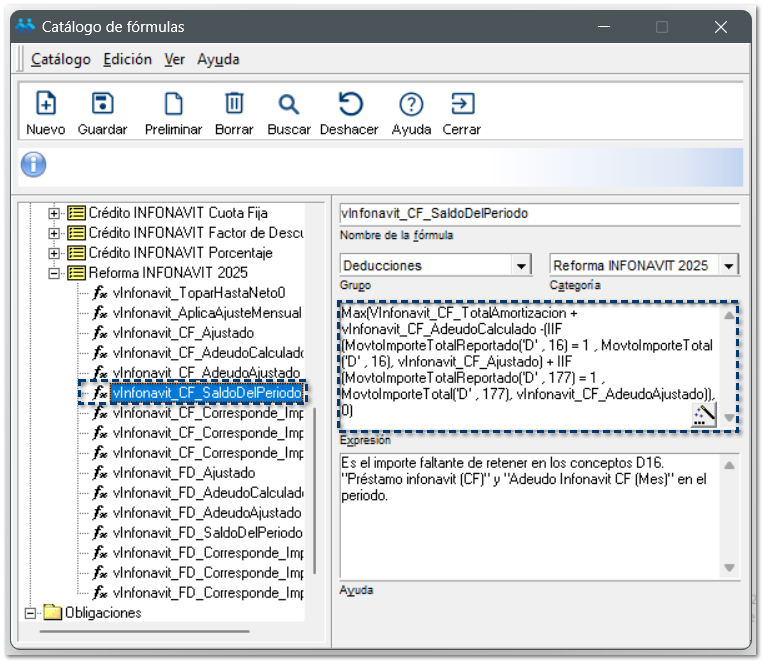Click the blue information icon
Screen dimensions: 765x664
pos(34,165)
